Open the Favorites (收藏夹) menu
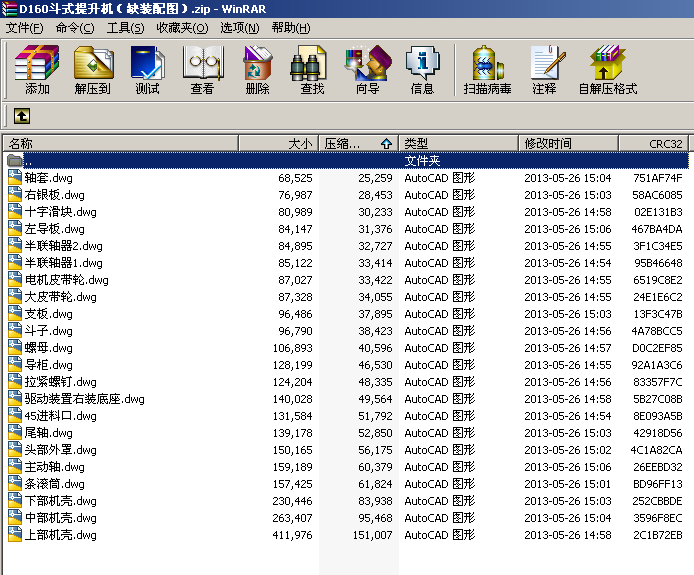Screen dimensions: 694x575 coord(182,28)
